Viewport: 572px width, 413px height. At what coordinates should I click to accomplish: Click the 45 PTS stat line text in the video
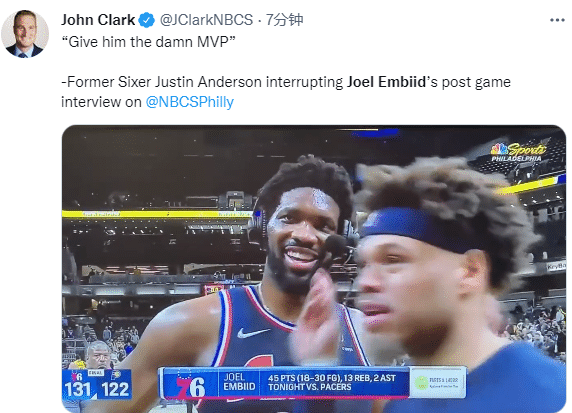coord(331,382)
